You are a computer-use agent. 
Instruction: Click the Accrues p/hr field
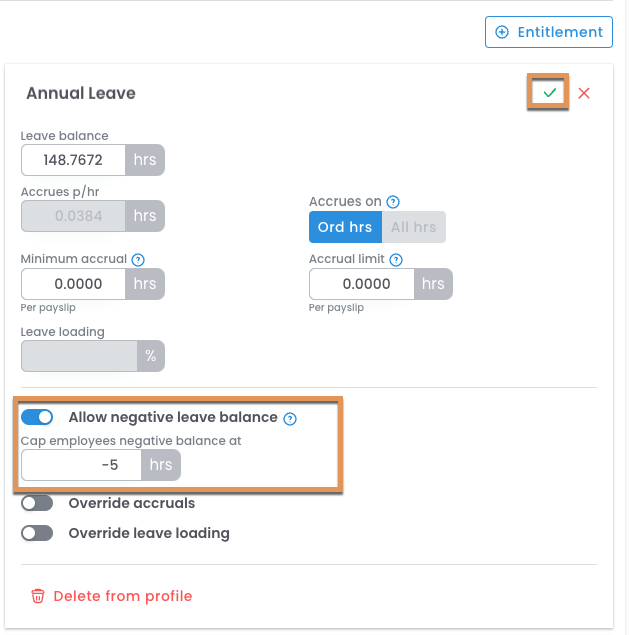(74, 216)
